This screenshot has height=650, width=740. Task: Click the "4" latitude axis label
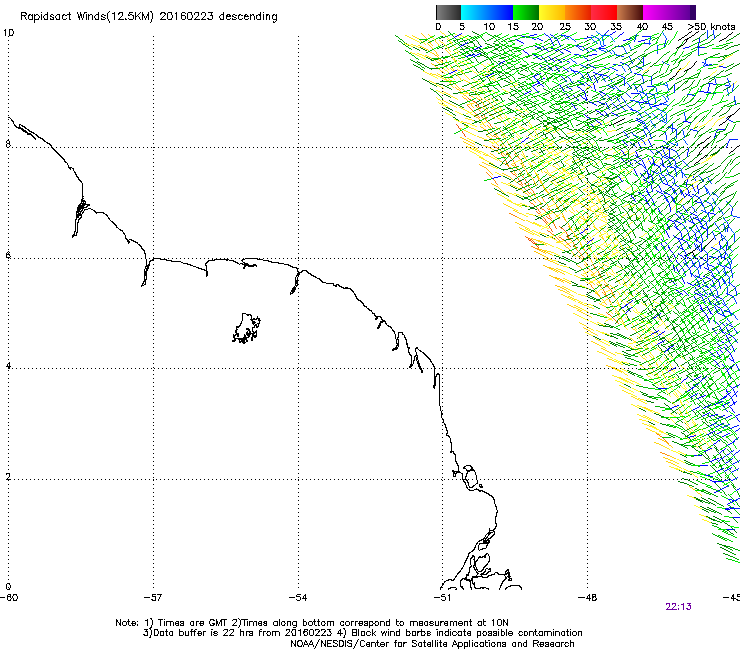[x=8, y=366]
